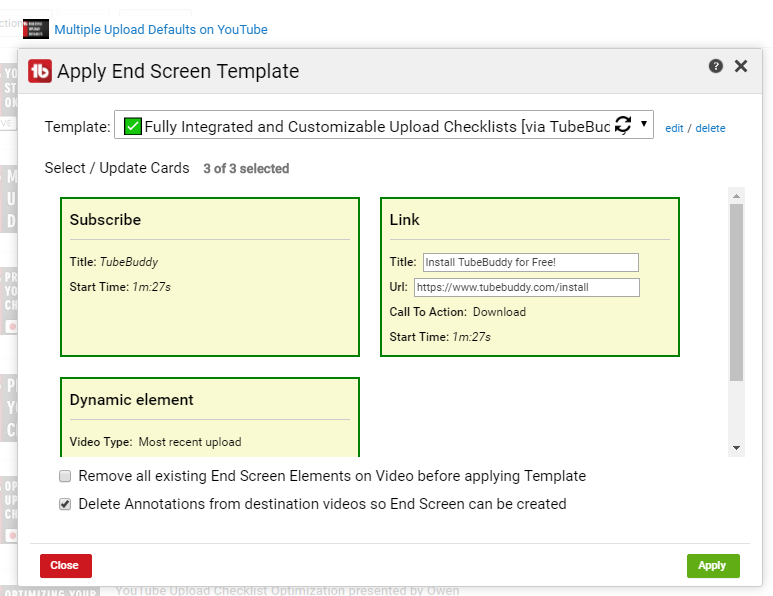Click the green Apply button
The image size is (773, 596).
713,565
